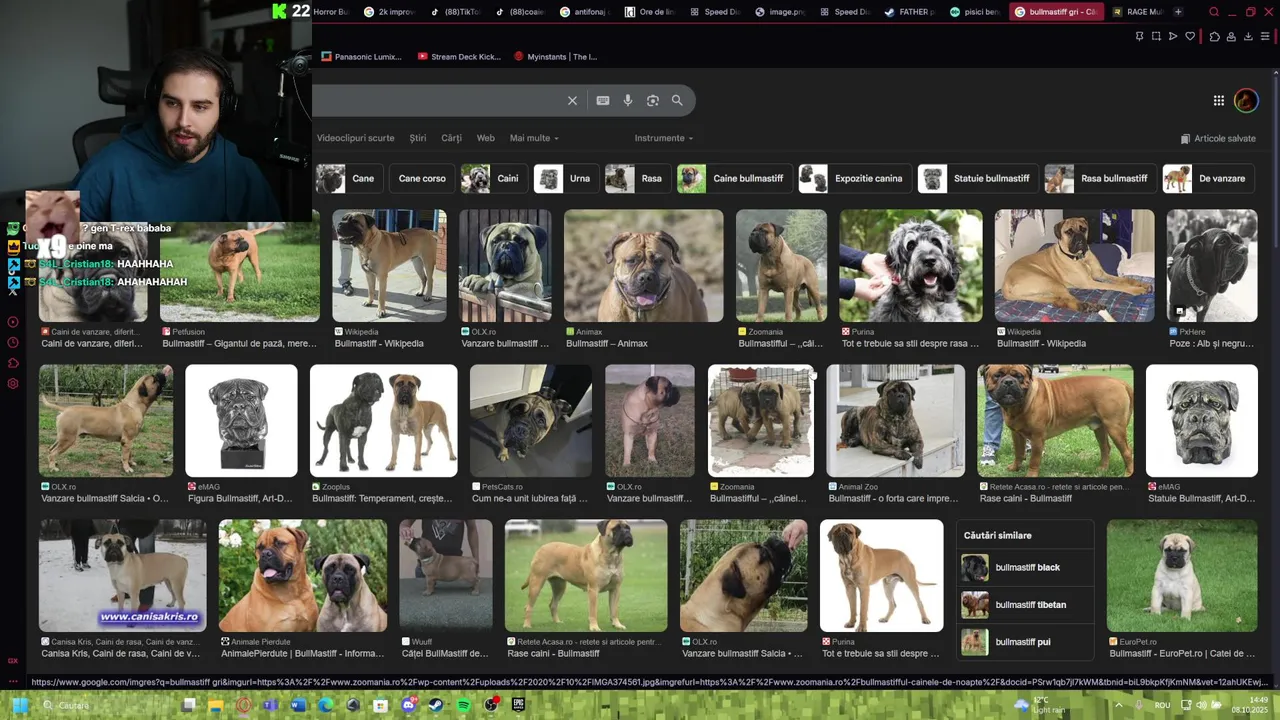Open eMAG Figura Bullmastiff statue image
This screenshot has height=720, width=1280.
[241, 421]
